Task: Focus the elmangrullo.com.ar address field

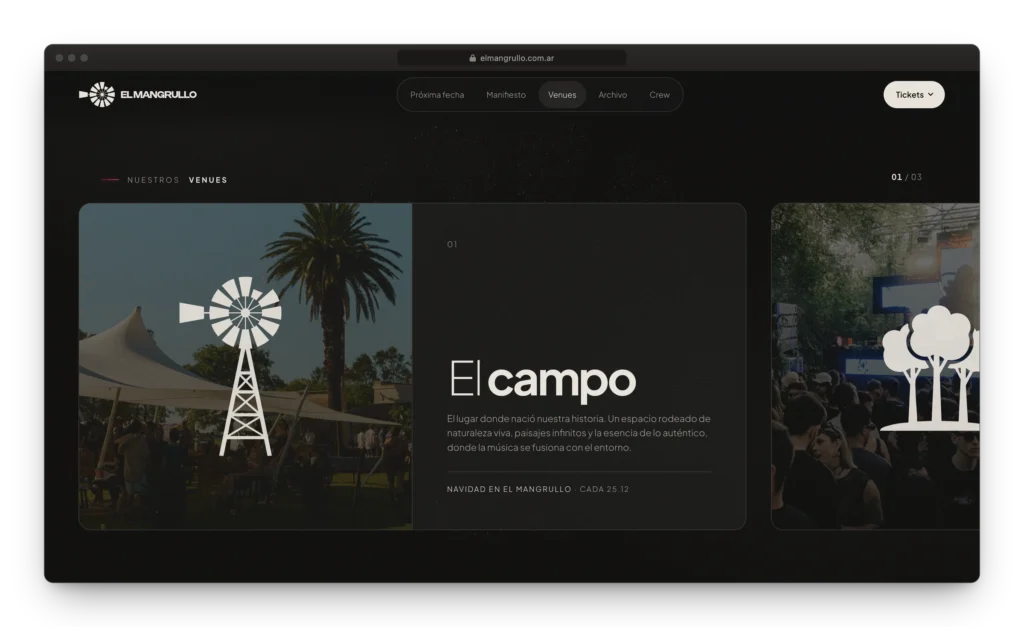Action: [511, 58]
